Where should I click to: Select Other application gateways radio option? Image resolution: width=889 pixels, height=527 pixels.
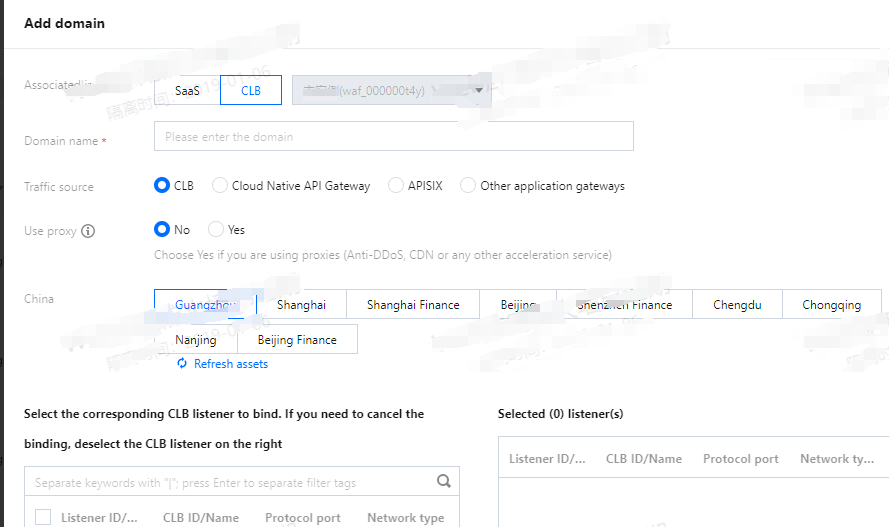468,186
